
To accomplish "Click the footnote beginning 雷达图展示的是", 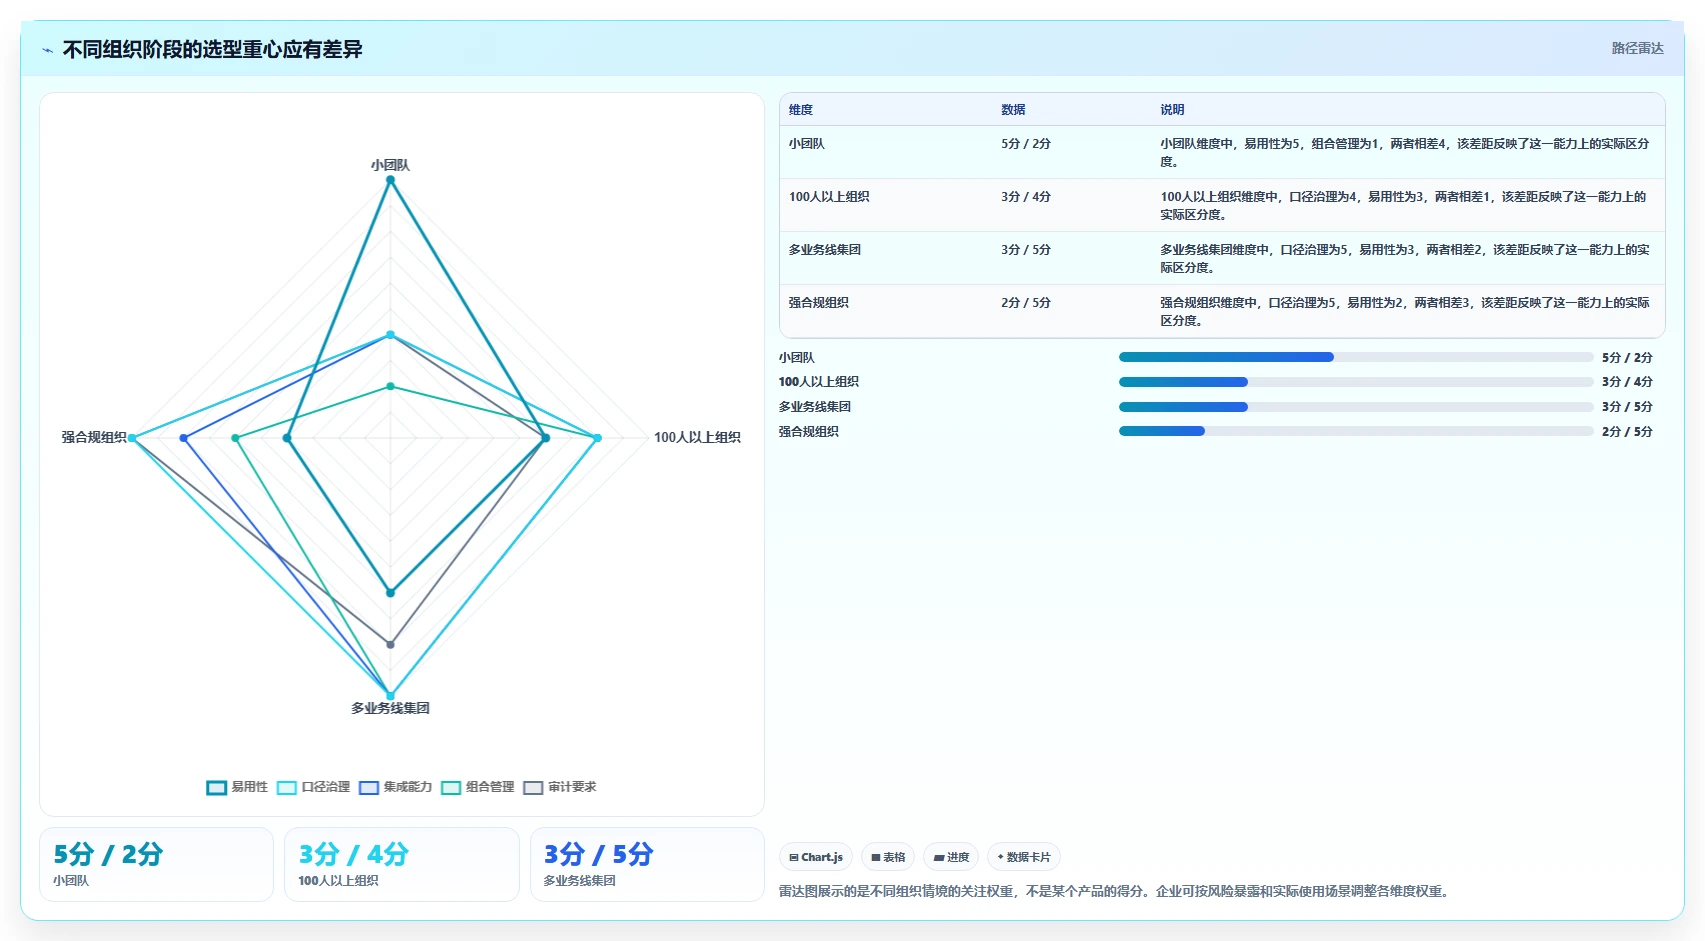I will (x=1115, y=891).
